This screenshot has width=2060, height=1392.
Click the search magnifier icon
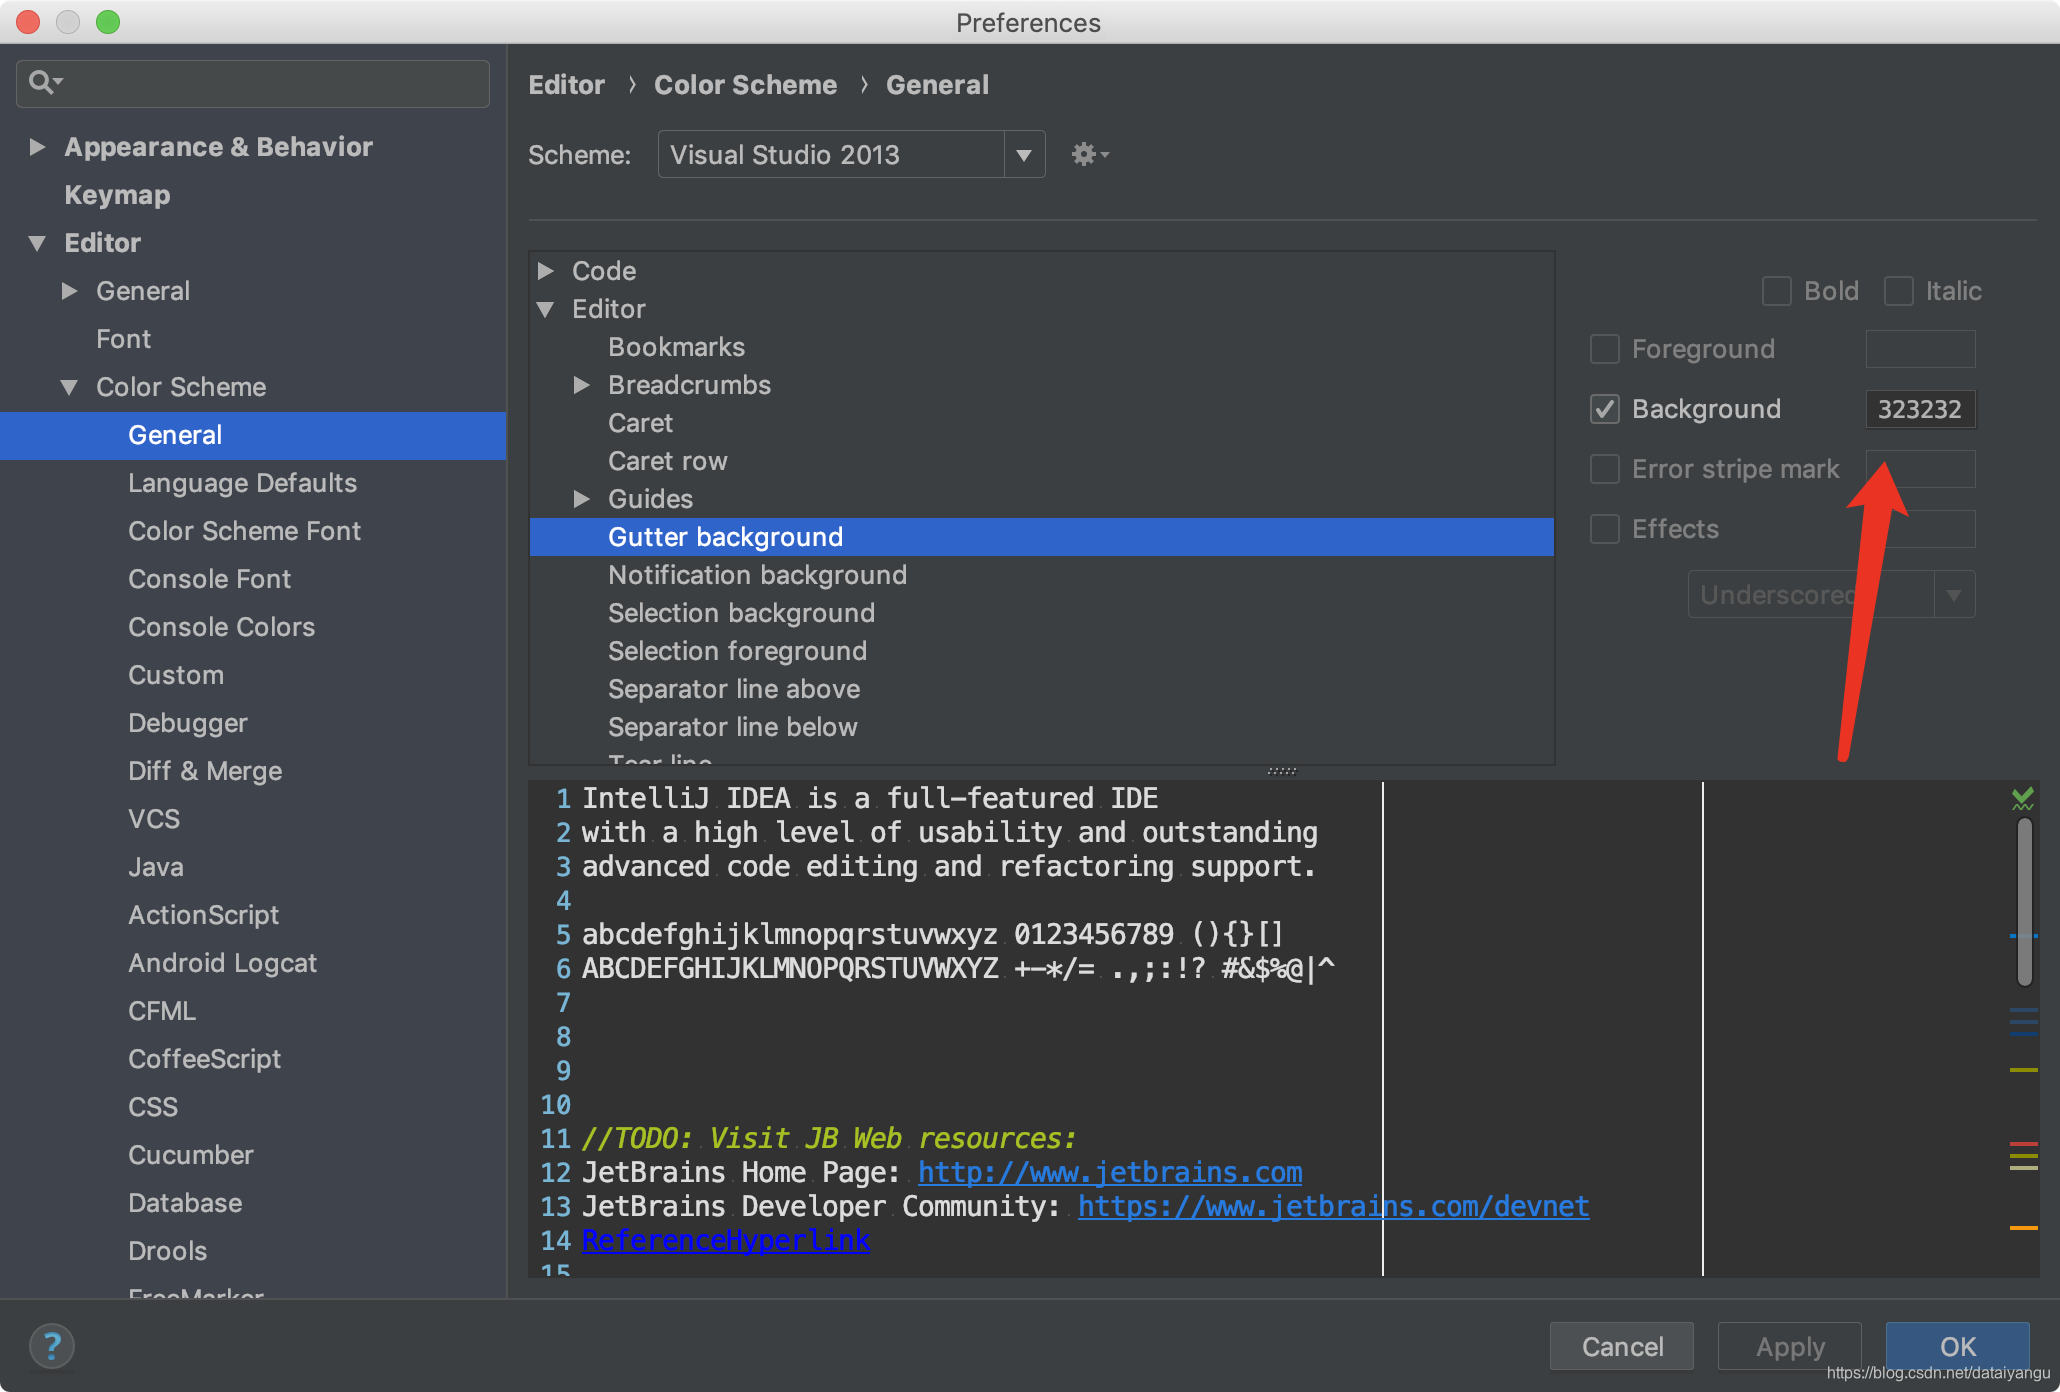pos(42,82)
